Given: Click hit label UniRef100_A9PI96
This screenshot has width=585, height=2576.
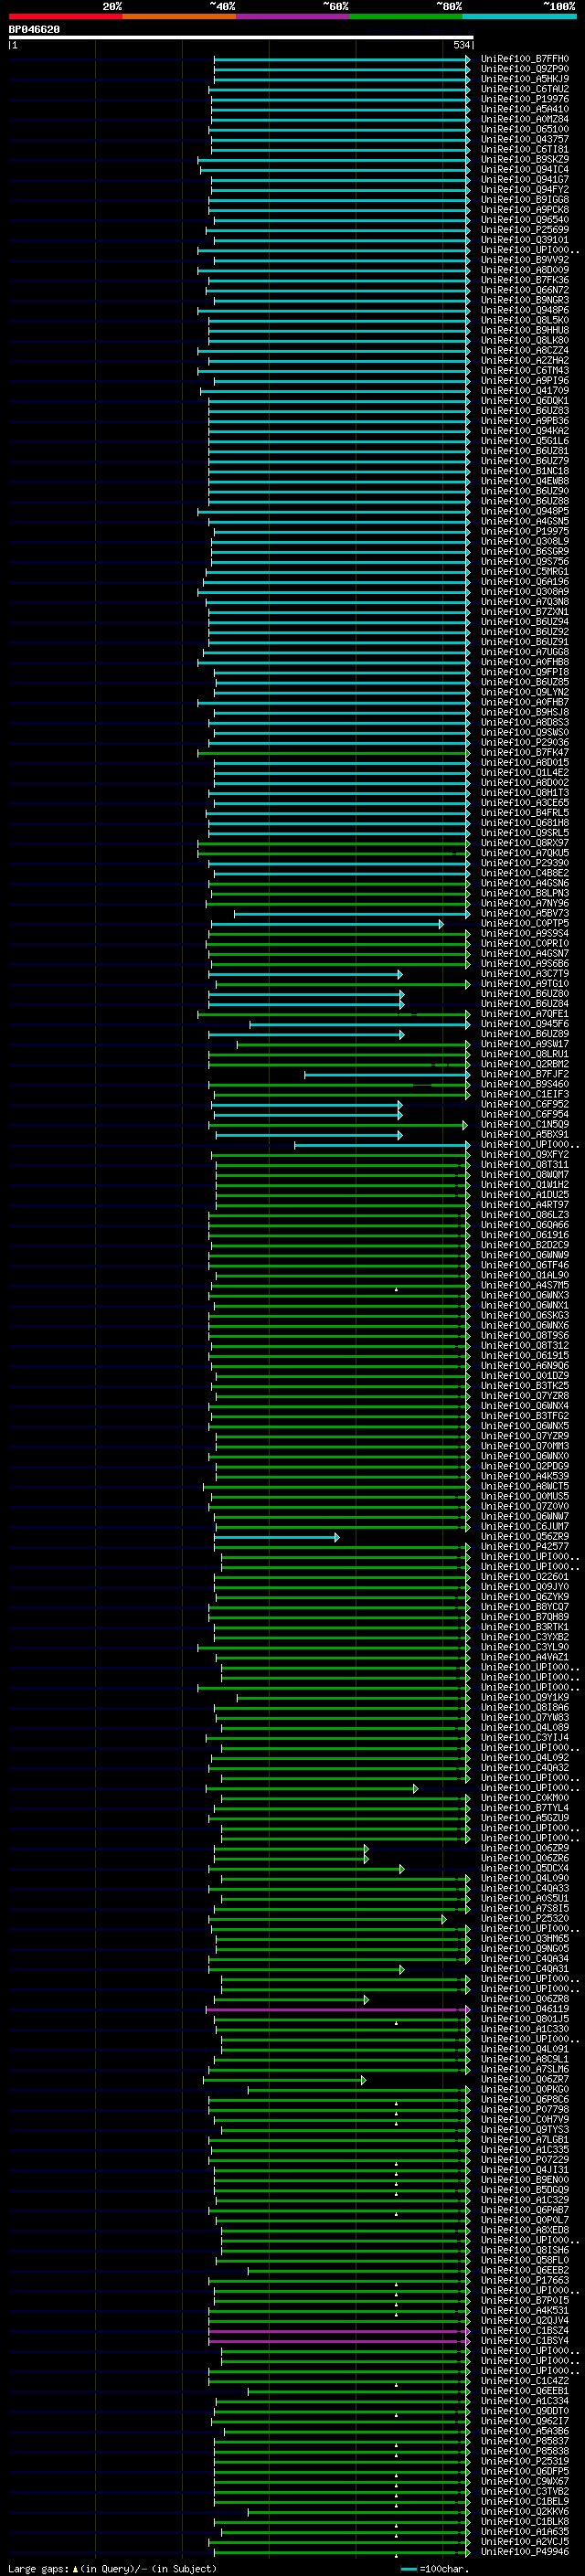Looking at the screenshot, I should [525, 381].
